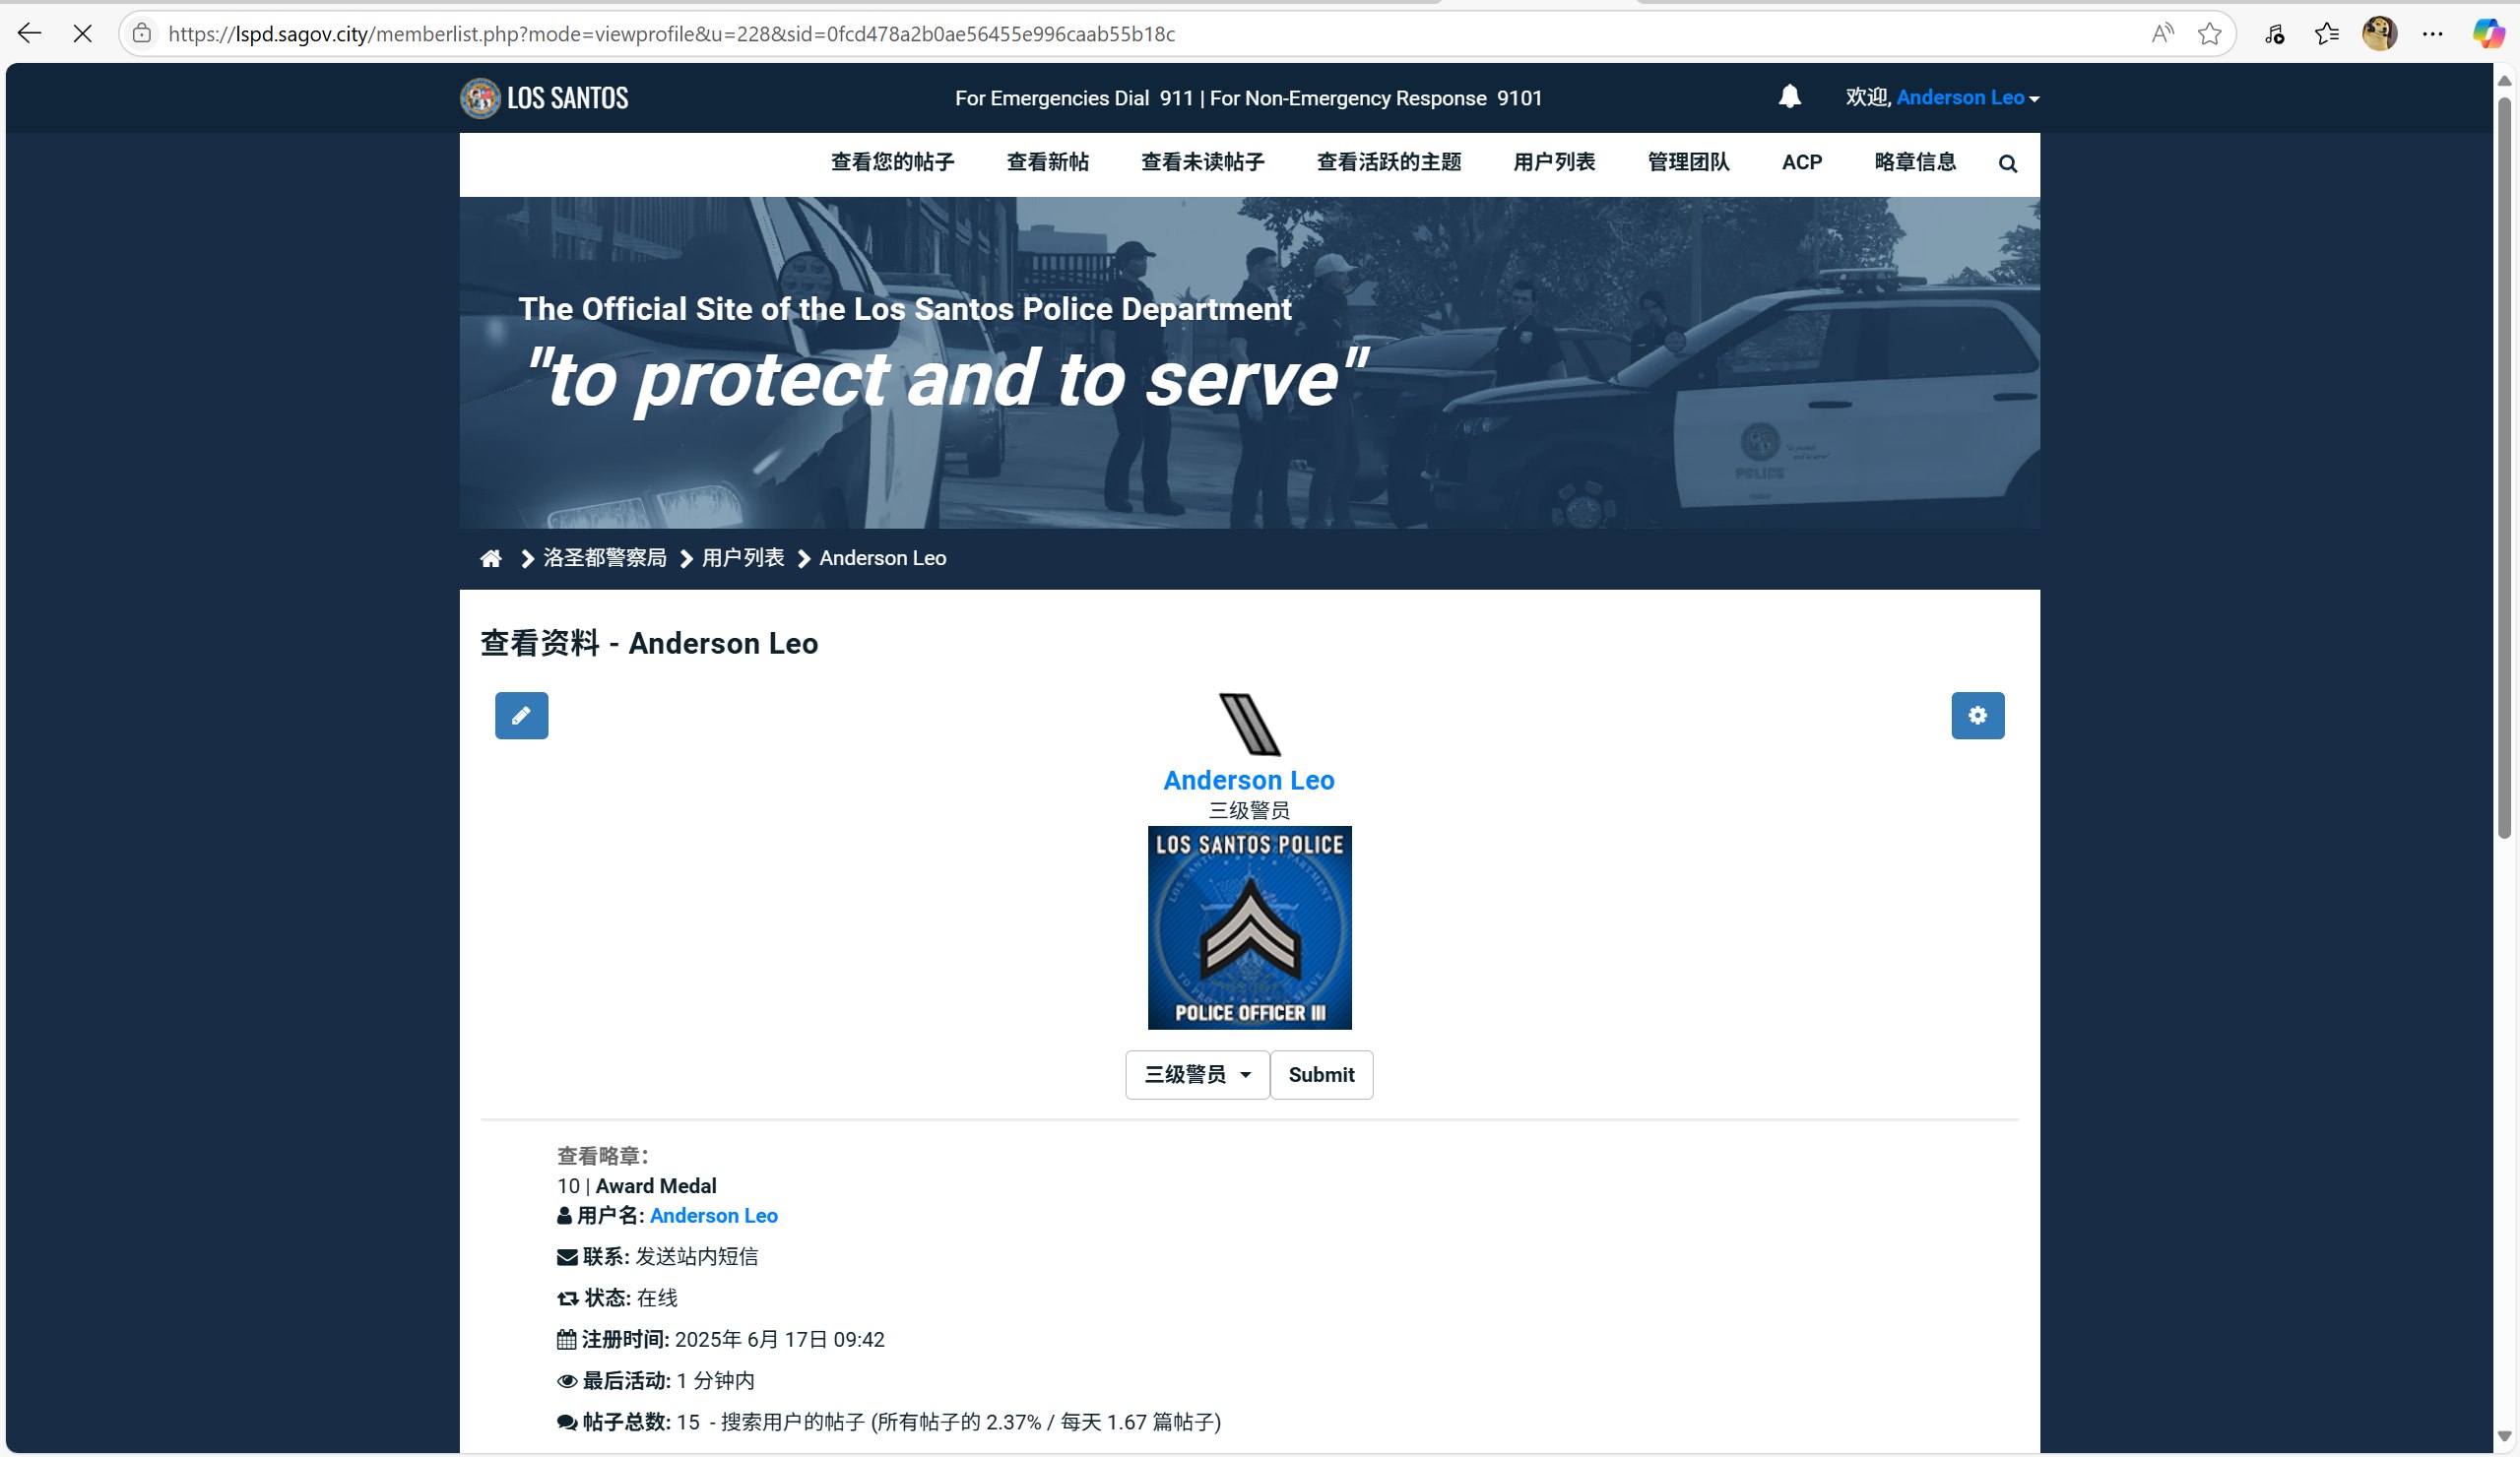Click 洛圣都警察局 breadcrumb link
Image resolution: width=2520 pixels, height=1457 pixels.
pyautogui.click(x=604, y=558)
